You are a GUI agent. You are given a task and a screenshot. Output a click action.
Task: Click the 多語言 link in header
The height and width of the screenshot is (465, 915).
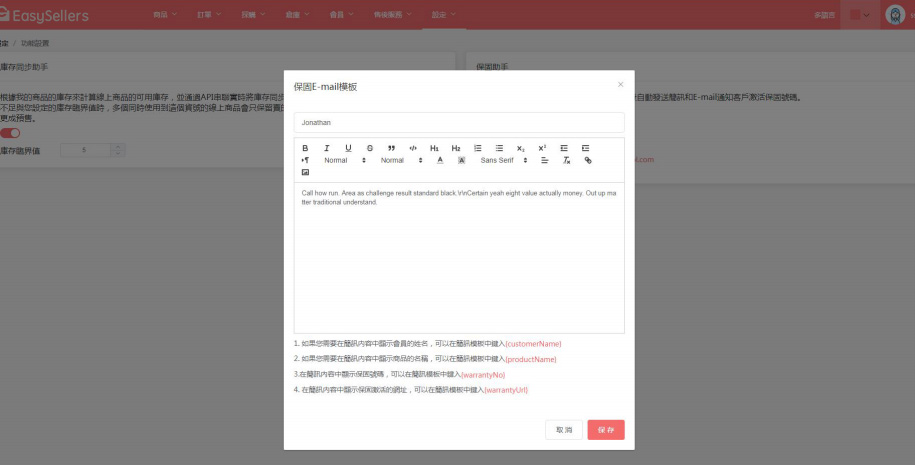click(x=824, y=15)
